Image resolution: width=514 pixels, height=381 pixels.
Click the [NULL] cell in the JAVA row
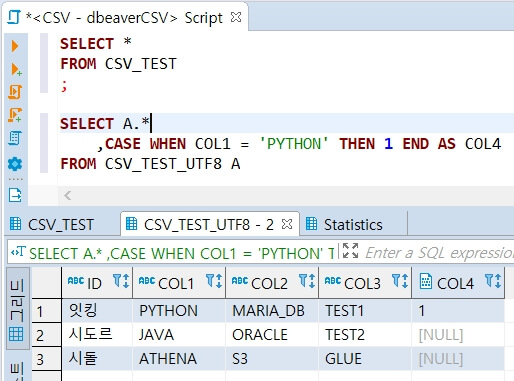[x=458, y=335]
